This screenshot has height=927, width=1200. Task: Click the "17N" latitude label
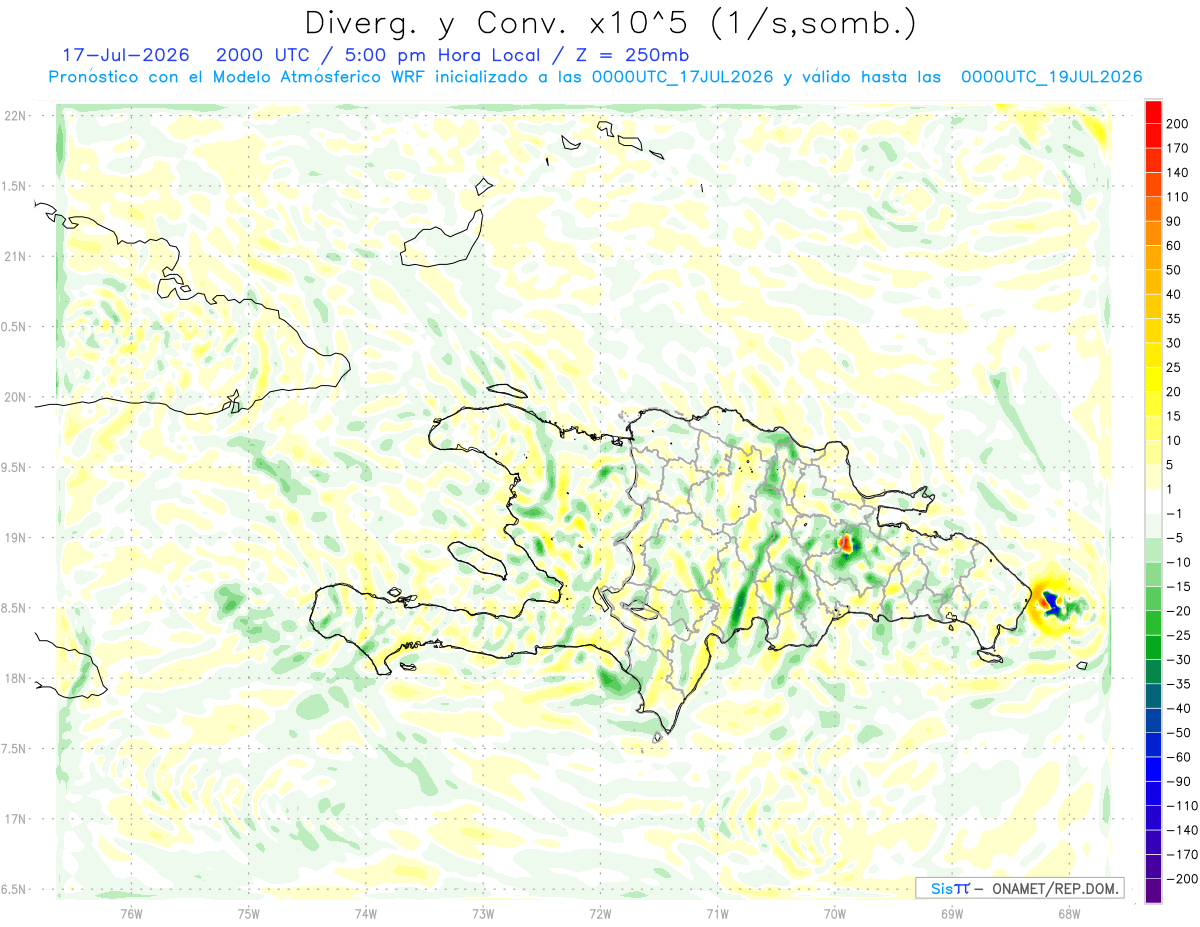point(15,819)
